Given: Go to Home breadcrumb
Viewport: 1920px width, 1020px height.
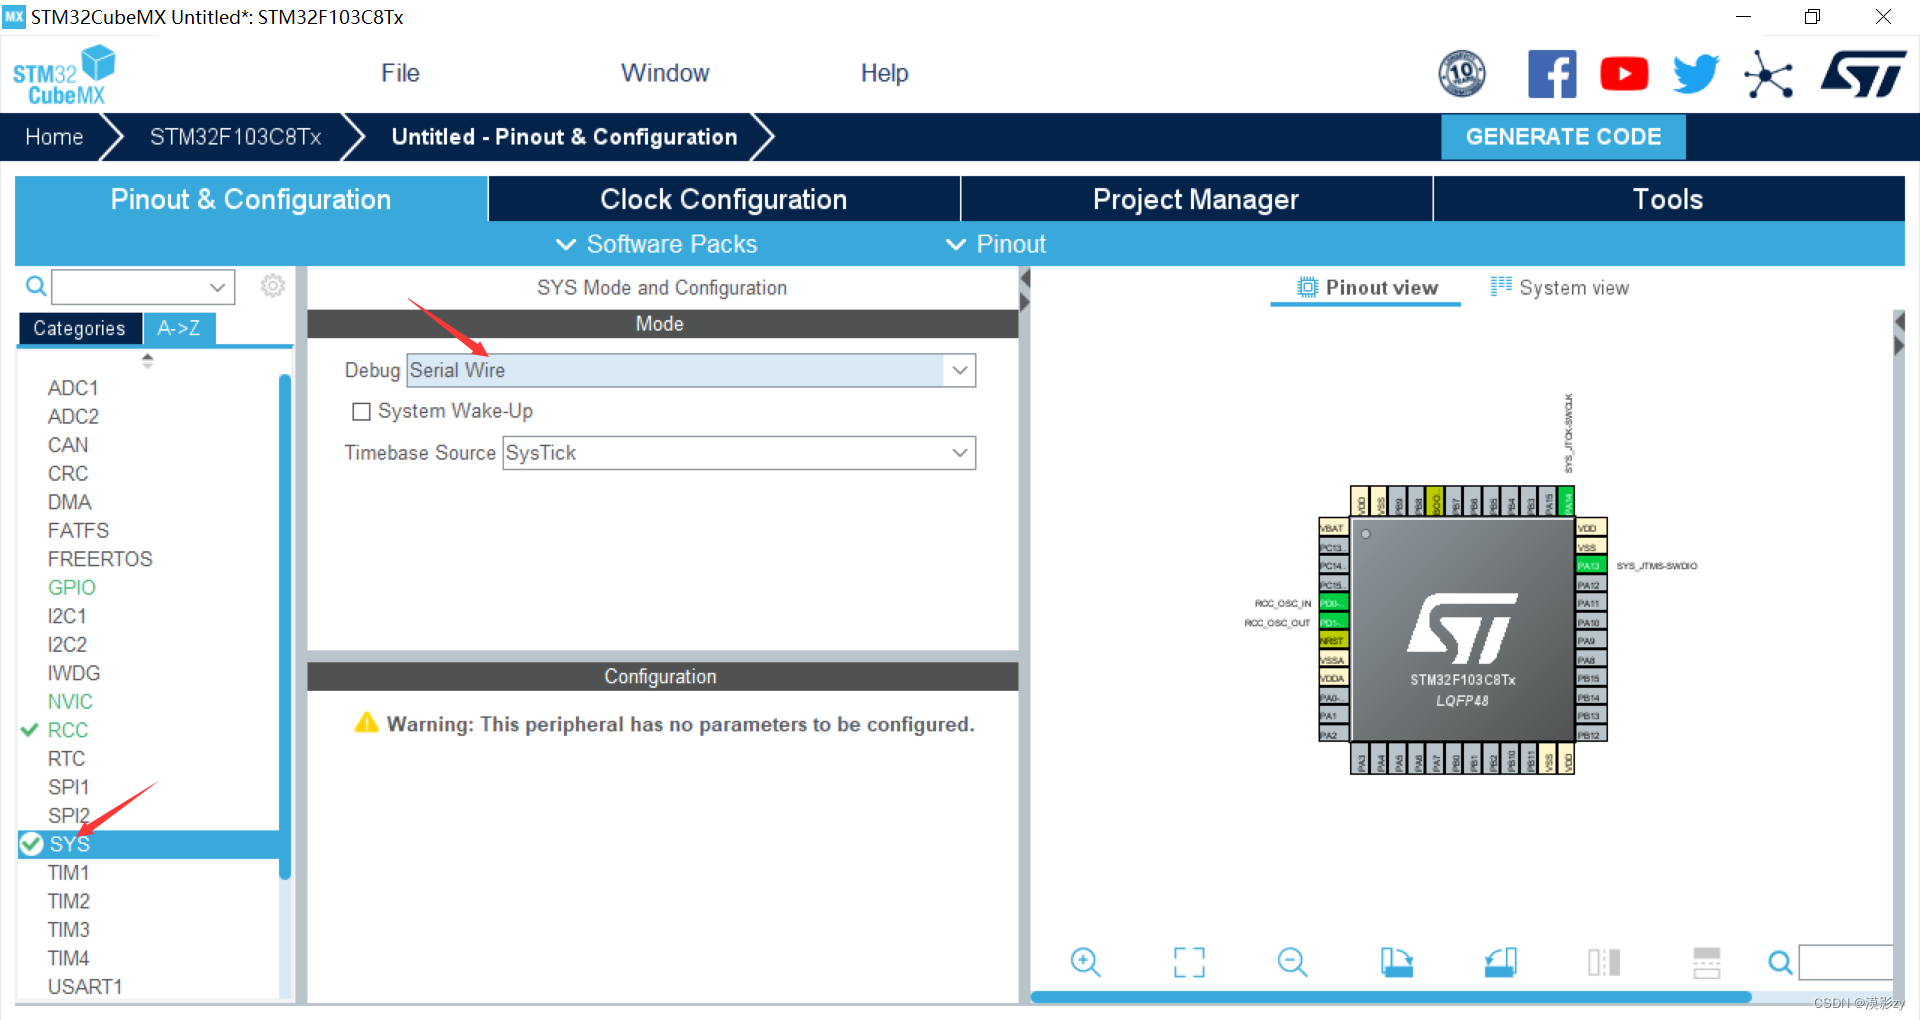Looking at the screenshot, I should [x=54, y=137].
